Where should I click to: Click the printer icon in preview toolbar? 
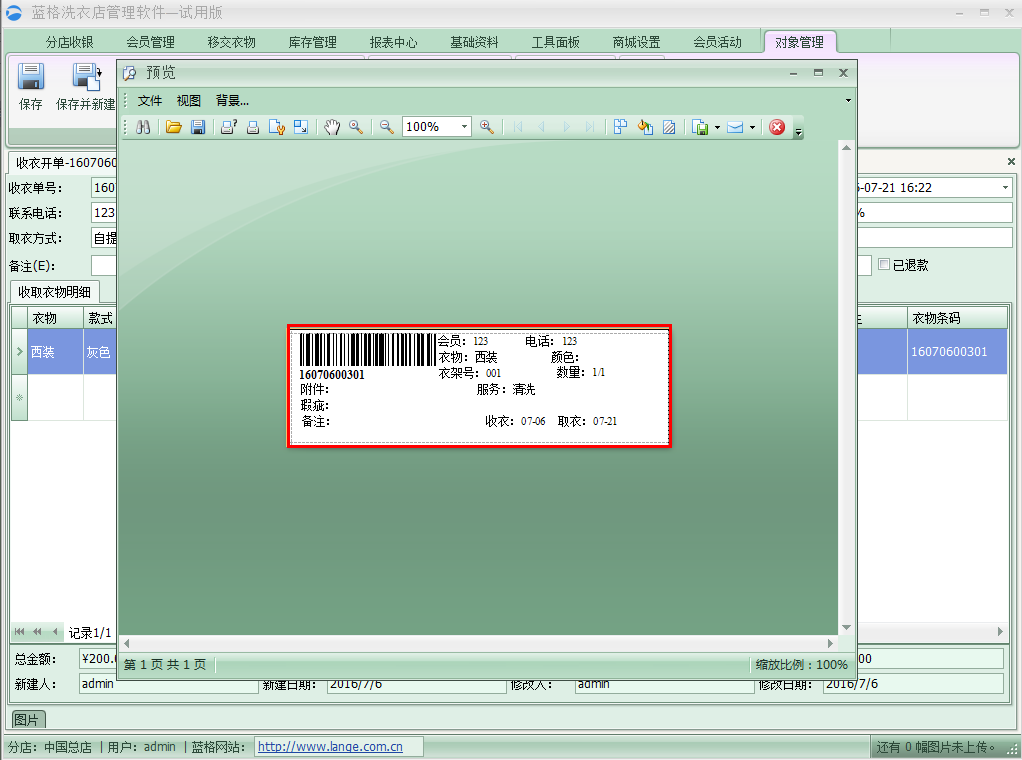[253, 127]
